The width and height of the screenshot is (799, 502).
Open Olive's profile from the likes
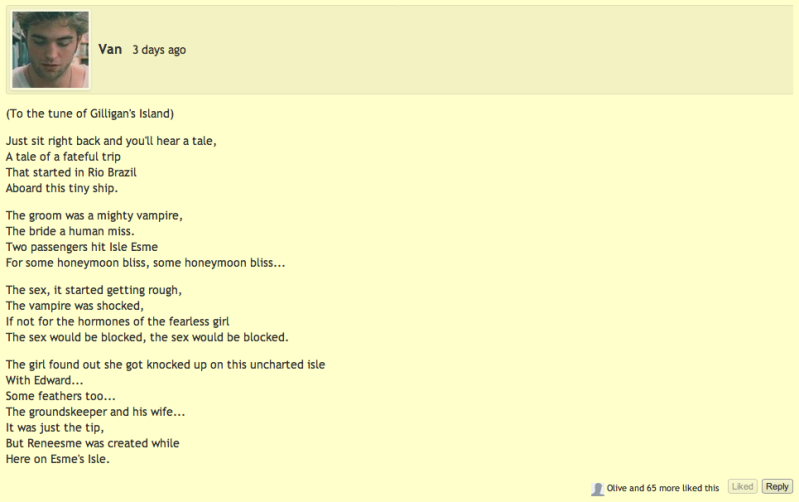tap(617, 488)
